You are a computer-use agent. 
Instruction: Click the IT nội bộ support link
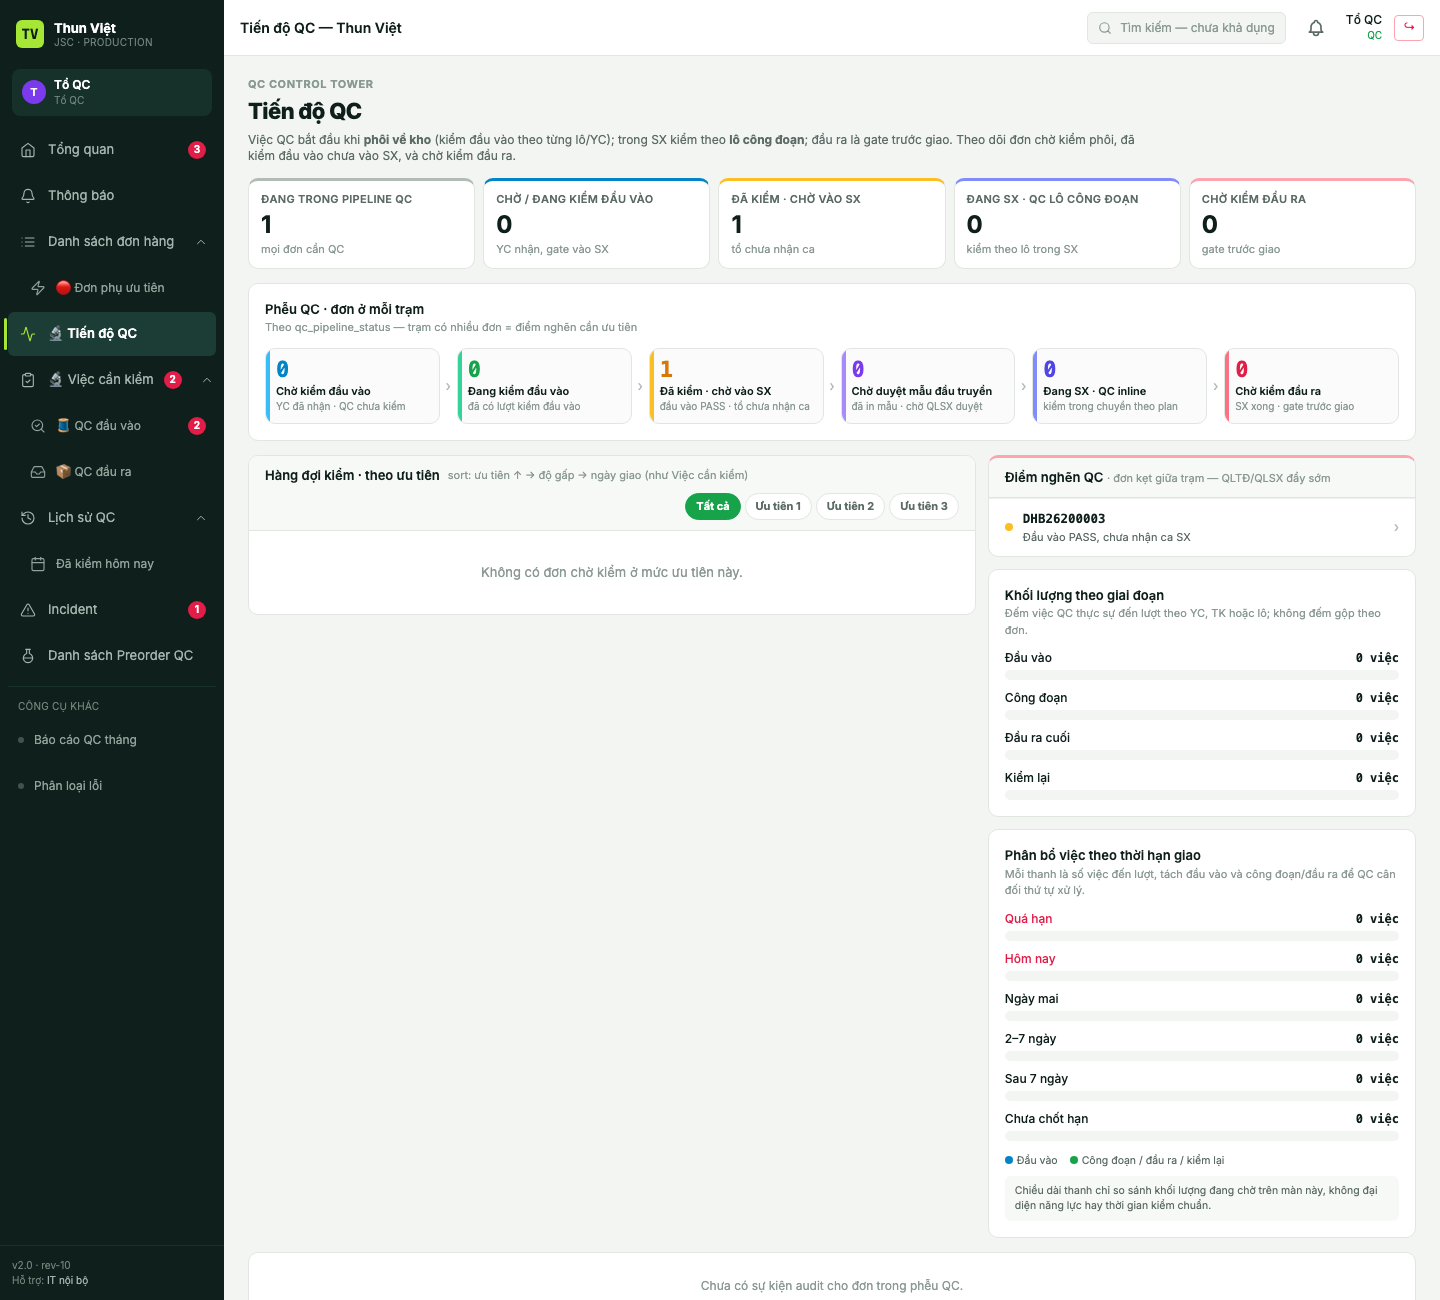pyautogui.click(x=67, y=1281)
